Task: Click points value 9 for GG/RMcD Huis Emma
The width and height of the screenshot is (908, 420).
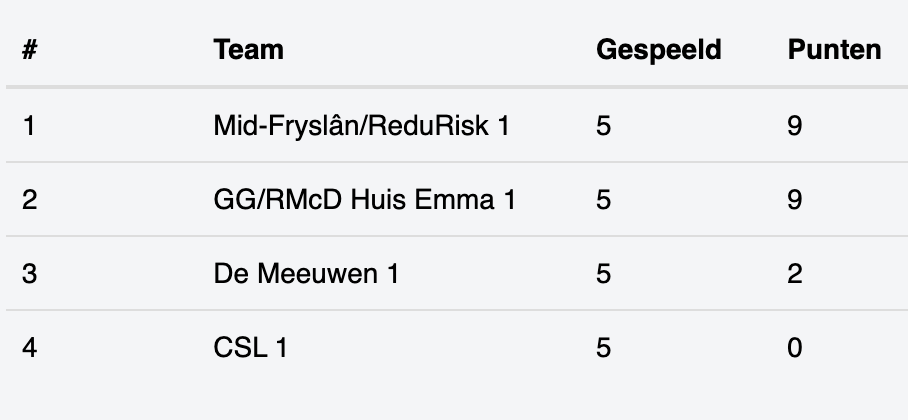Action: 795,200
